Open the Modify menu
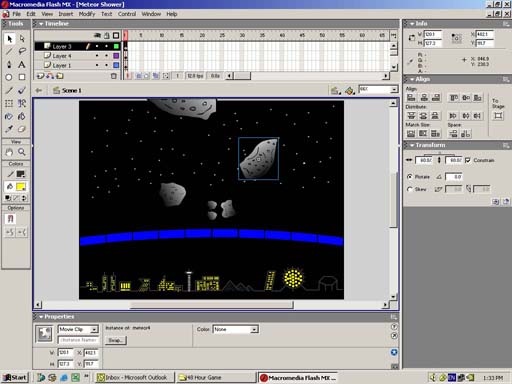Image resolution: width=512 pixels, height=384 pixels. [87, 14]
